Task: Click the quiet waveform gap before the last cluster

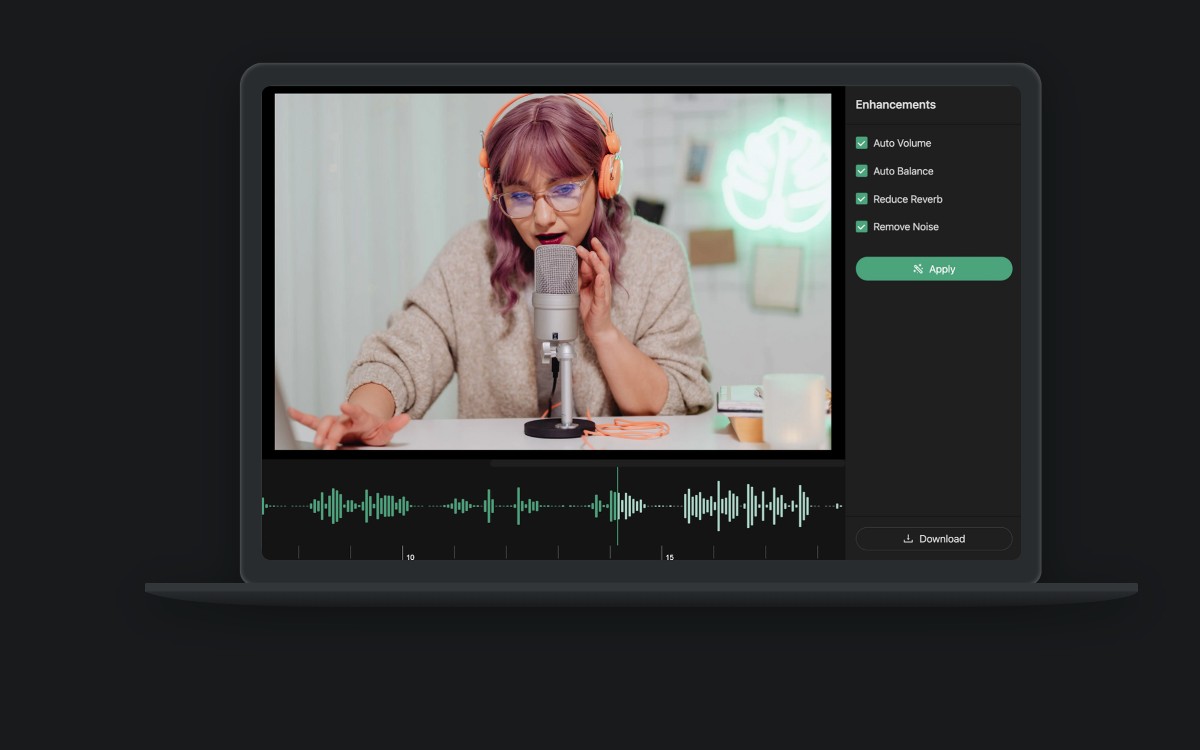Action: (660, 505)
